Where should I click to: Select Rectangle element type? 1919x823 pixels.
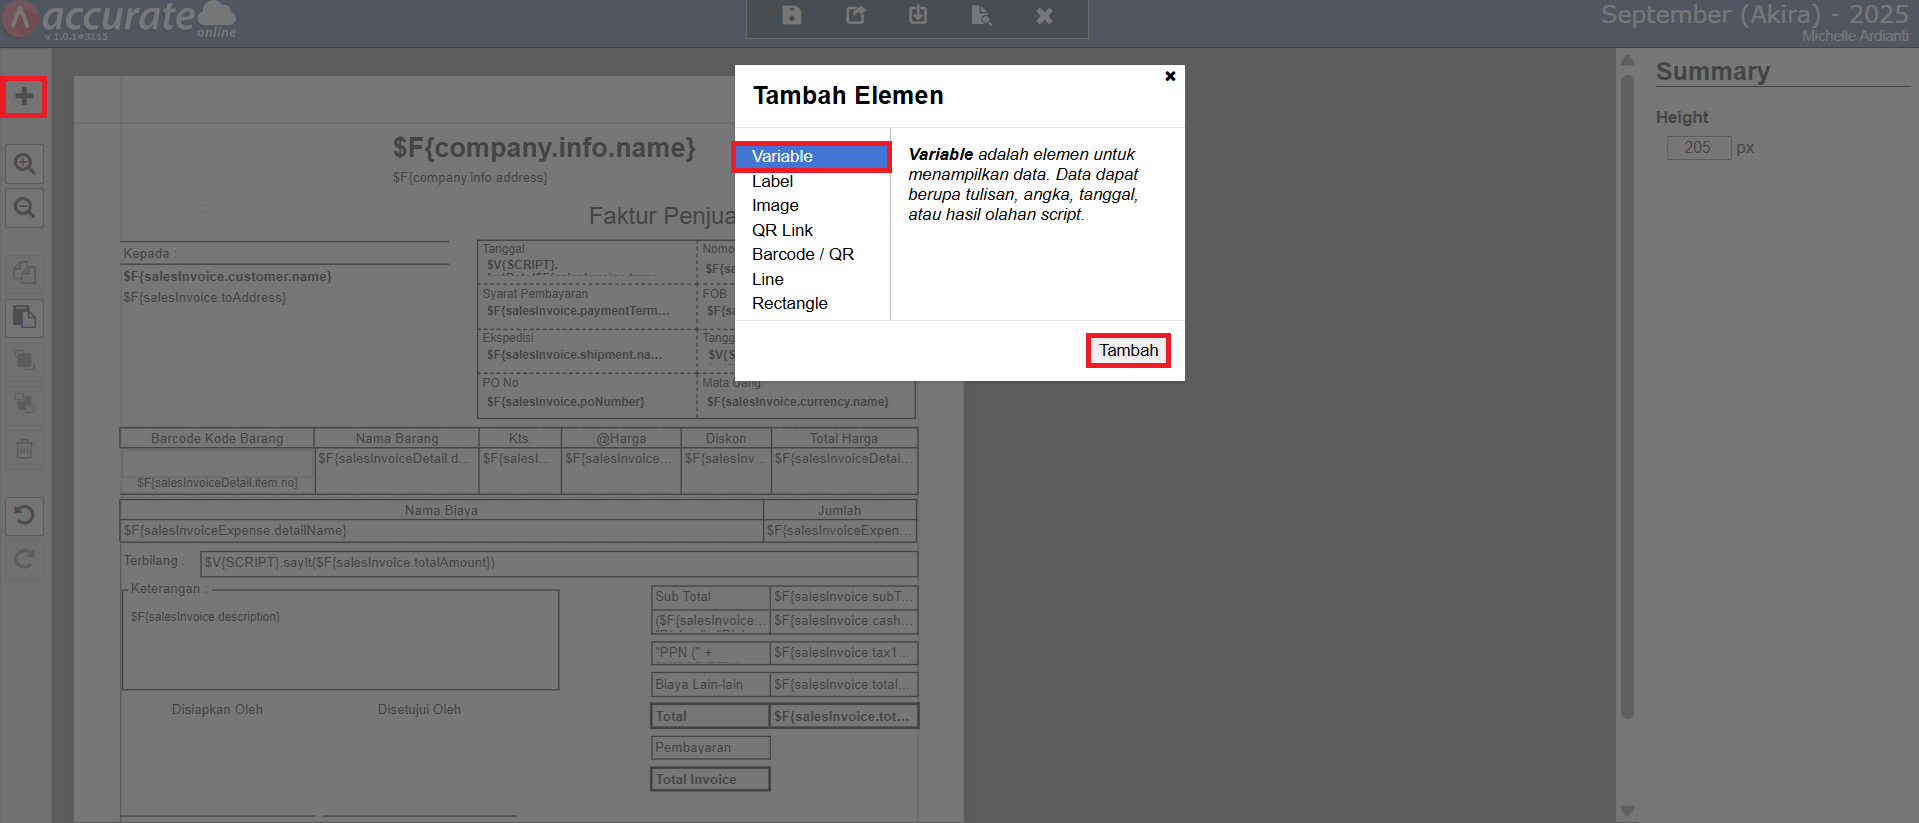coord(789,303)
